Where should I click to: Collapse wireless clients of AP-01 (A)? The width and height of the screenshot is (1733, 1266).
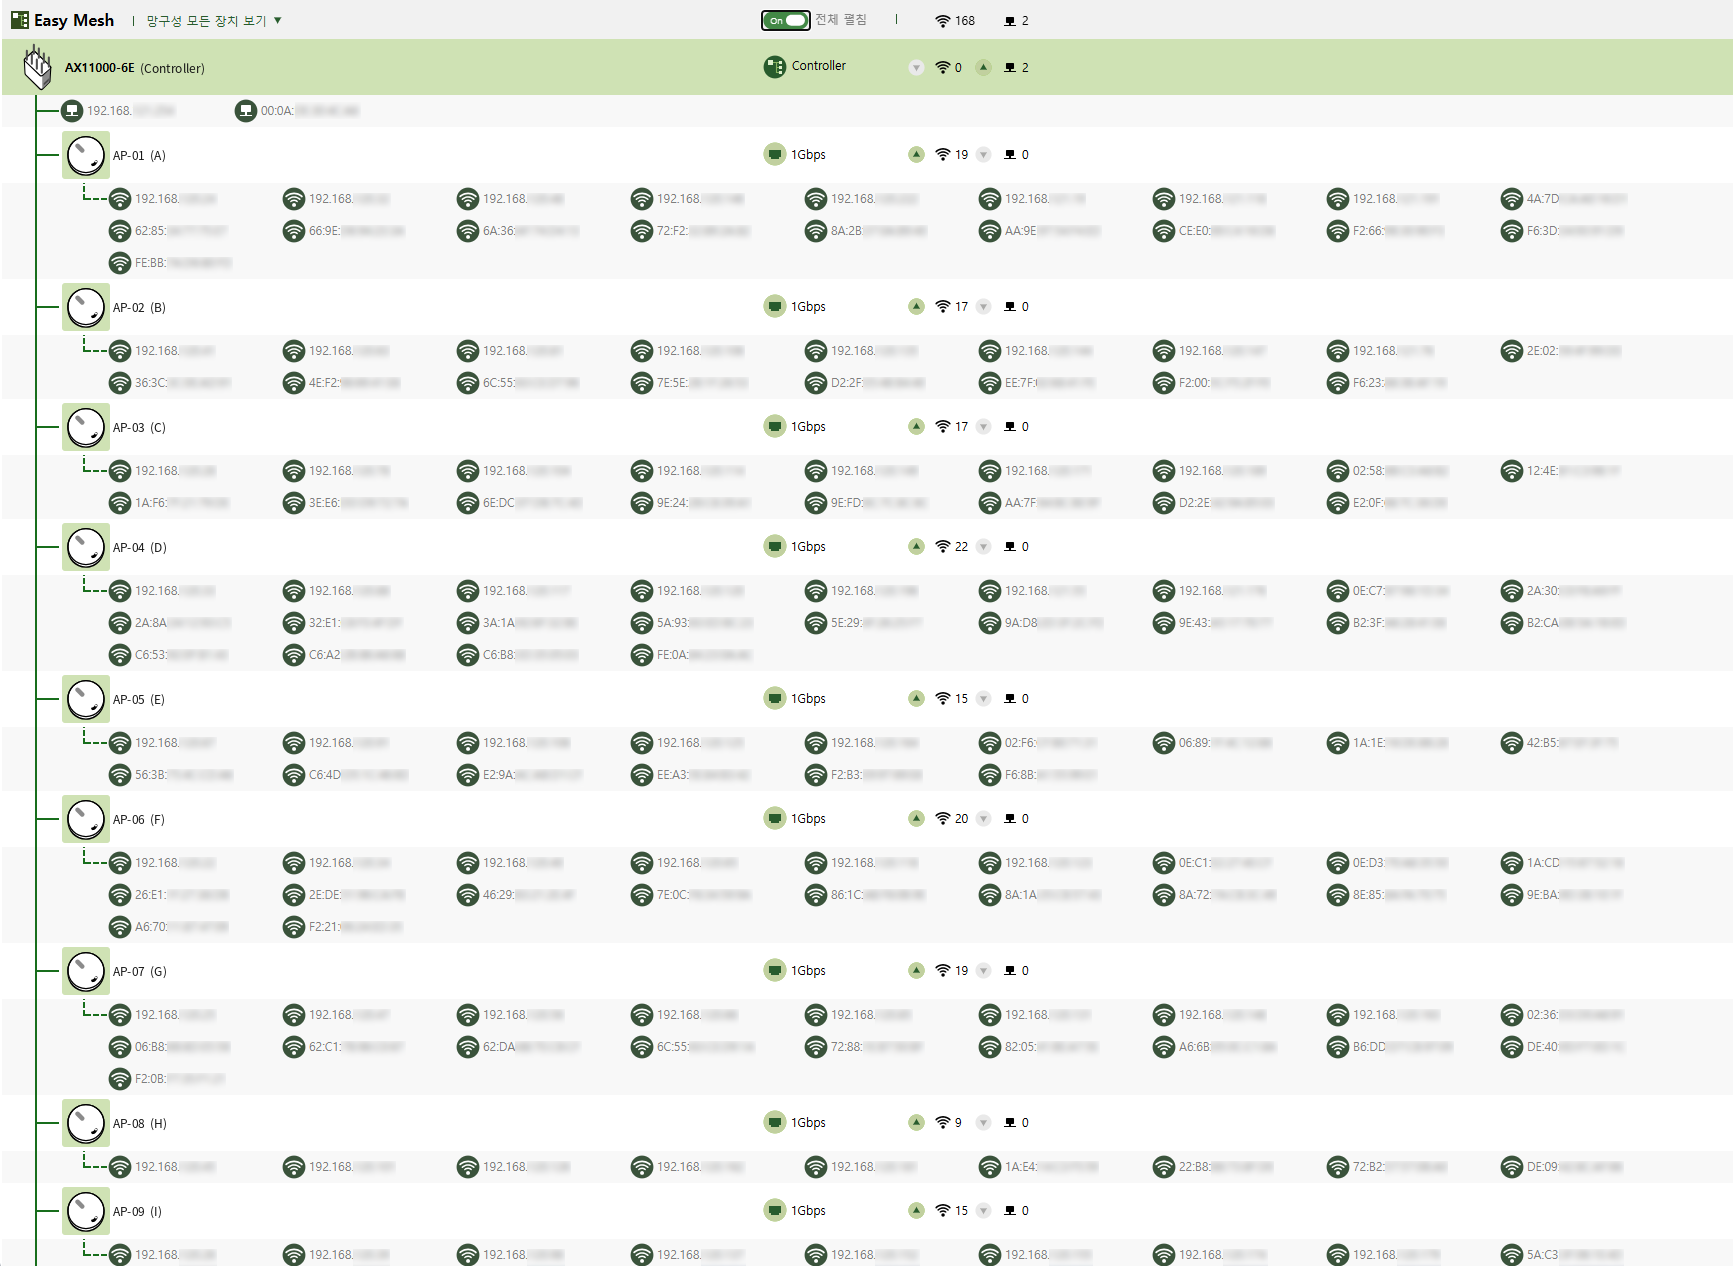tap(916, 155)
